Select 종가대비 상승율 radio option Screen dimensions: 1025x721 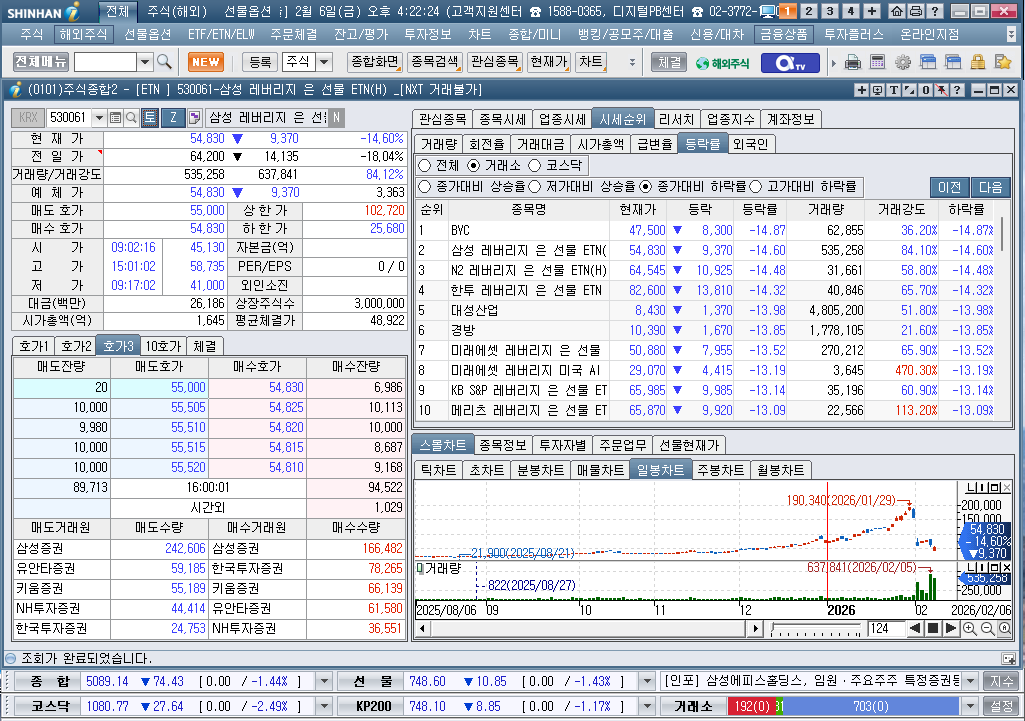(x=425, y=187)
